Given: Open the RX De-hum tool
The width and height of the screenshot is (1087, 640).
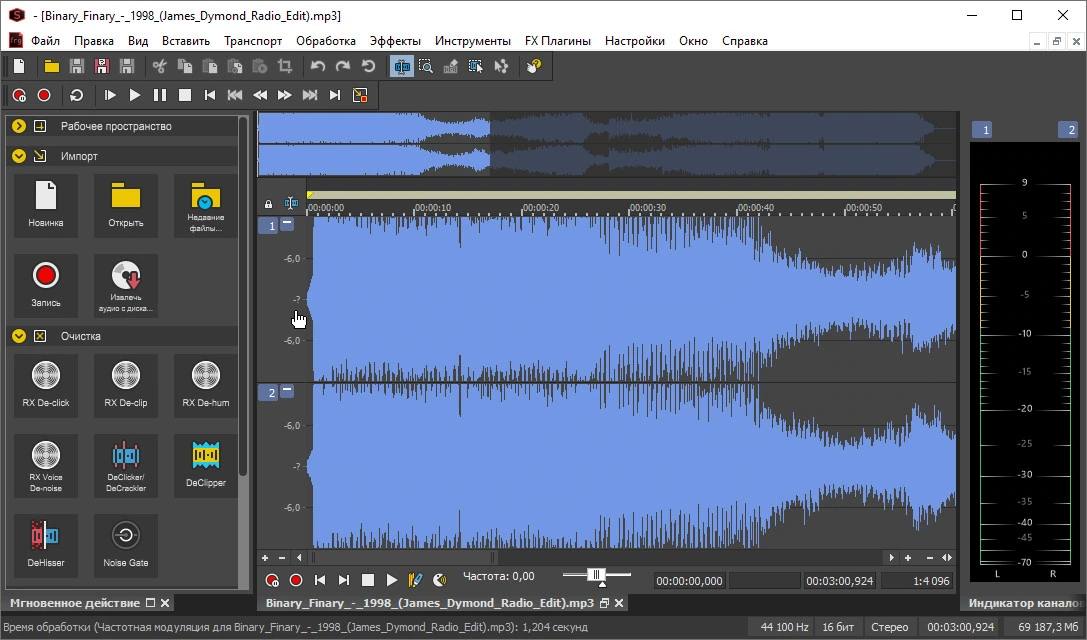Looking at the screenshot, I should 205,386.
